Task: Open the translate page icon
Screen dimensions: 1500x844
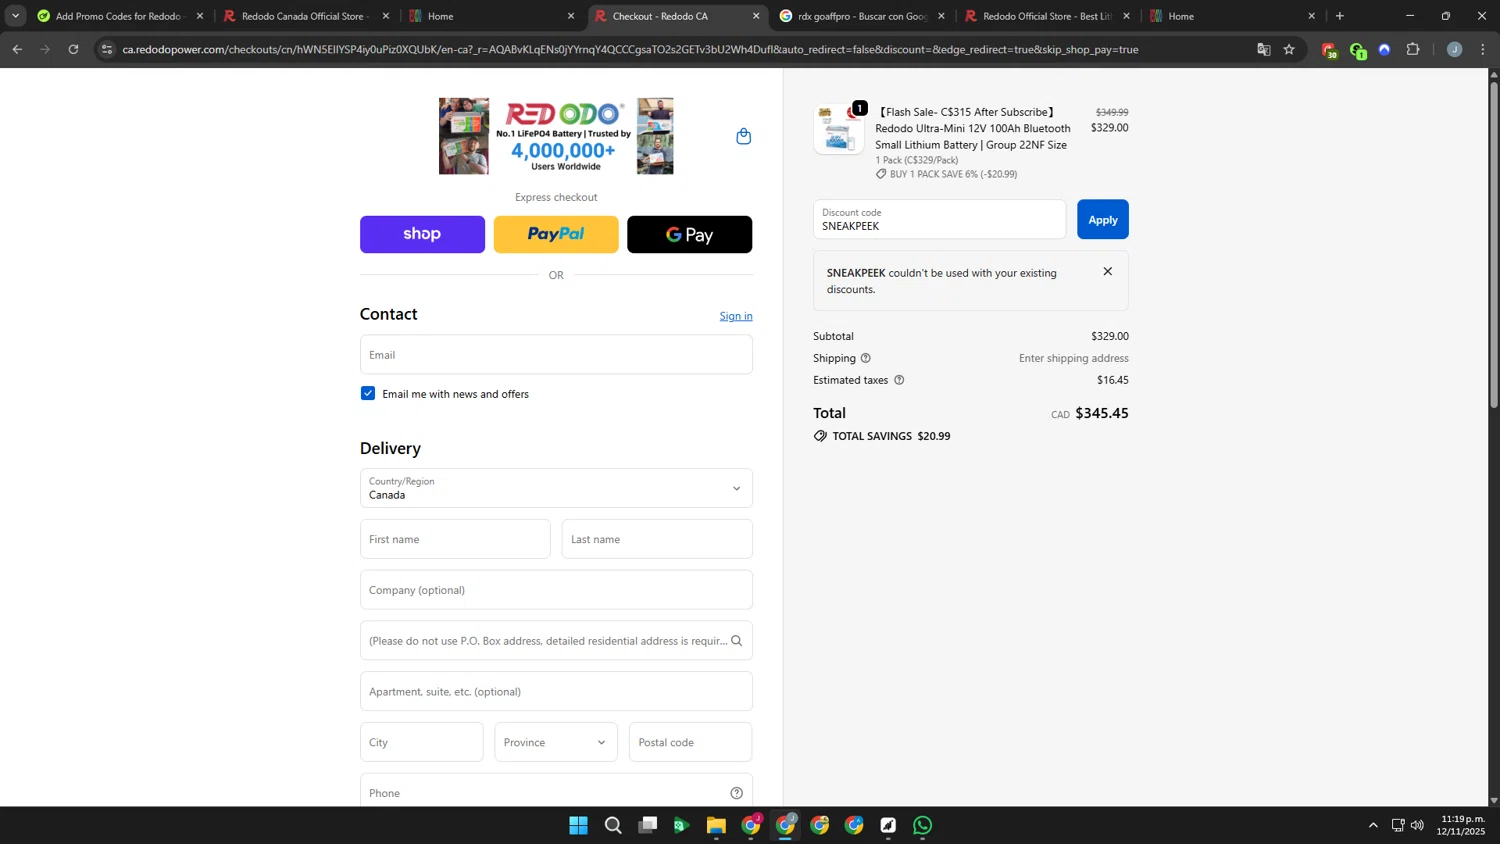Action: tap(1263, 49)
